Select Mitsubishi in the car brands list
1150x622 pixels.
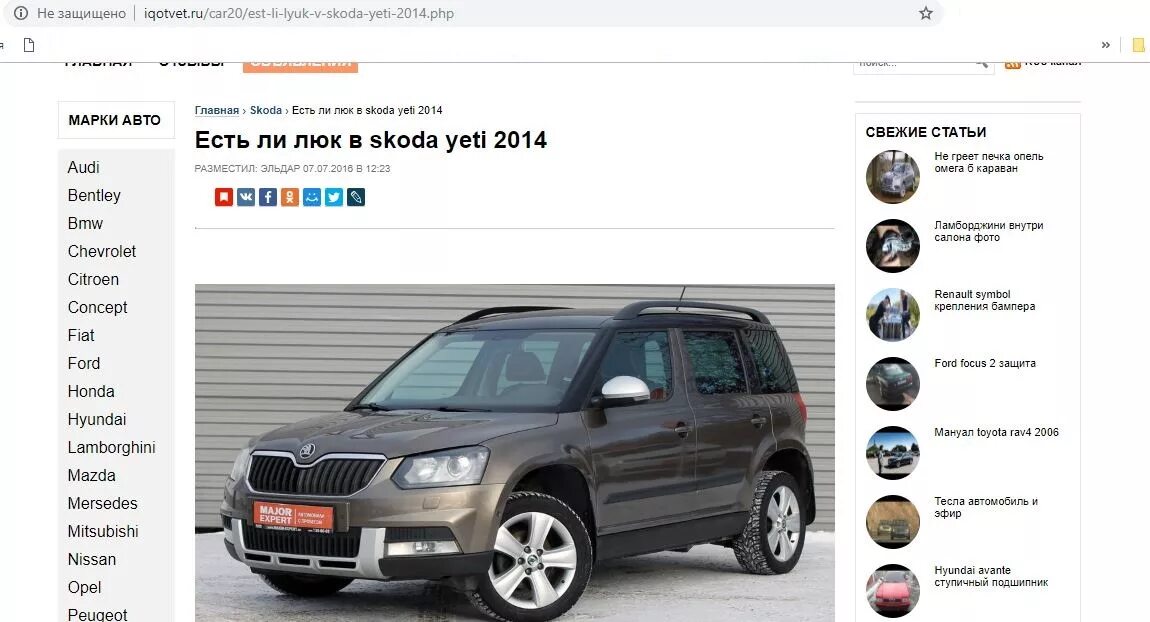(103, 531)
